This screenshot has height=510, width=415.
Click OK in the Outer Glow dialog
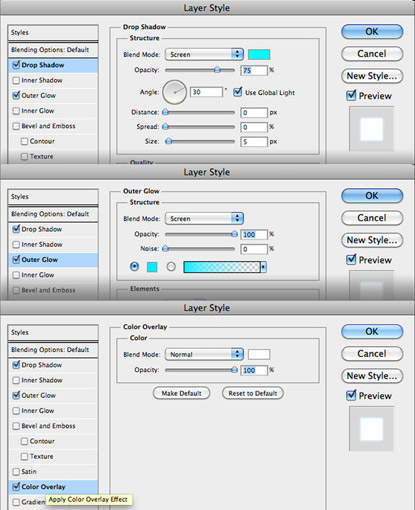coord(372,196)
